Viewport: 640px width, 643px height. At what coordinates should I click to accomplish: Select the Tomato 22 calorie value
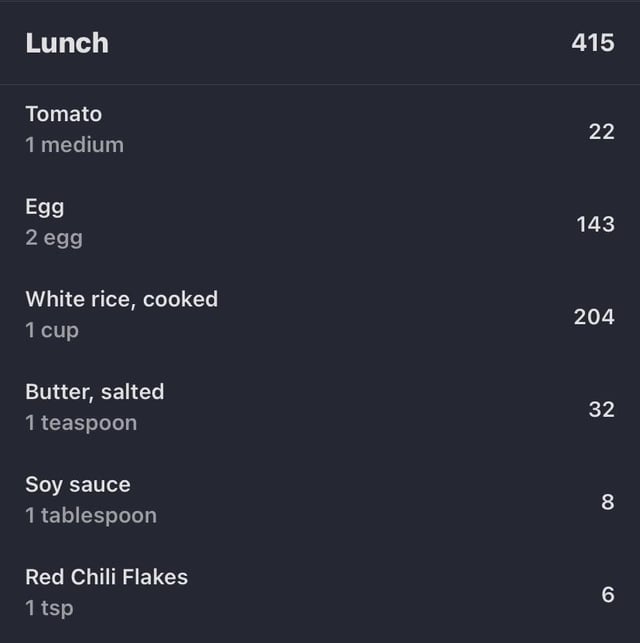click(x=602, y=132)
